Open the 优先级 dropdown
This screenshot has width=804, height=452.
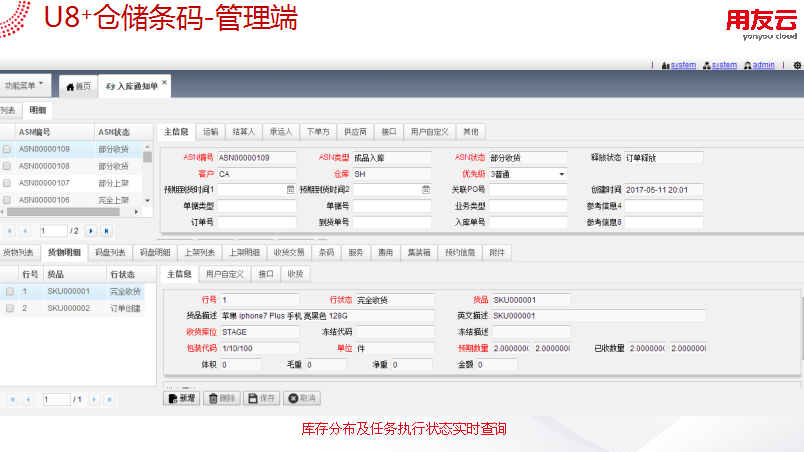[561, 174]
